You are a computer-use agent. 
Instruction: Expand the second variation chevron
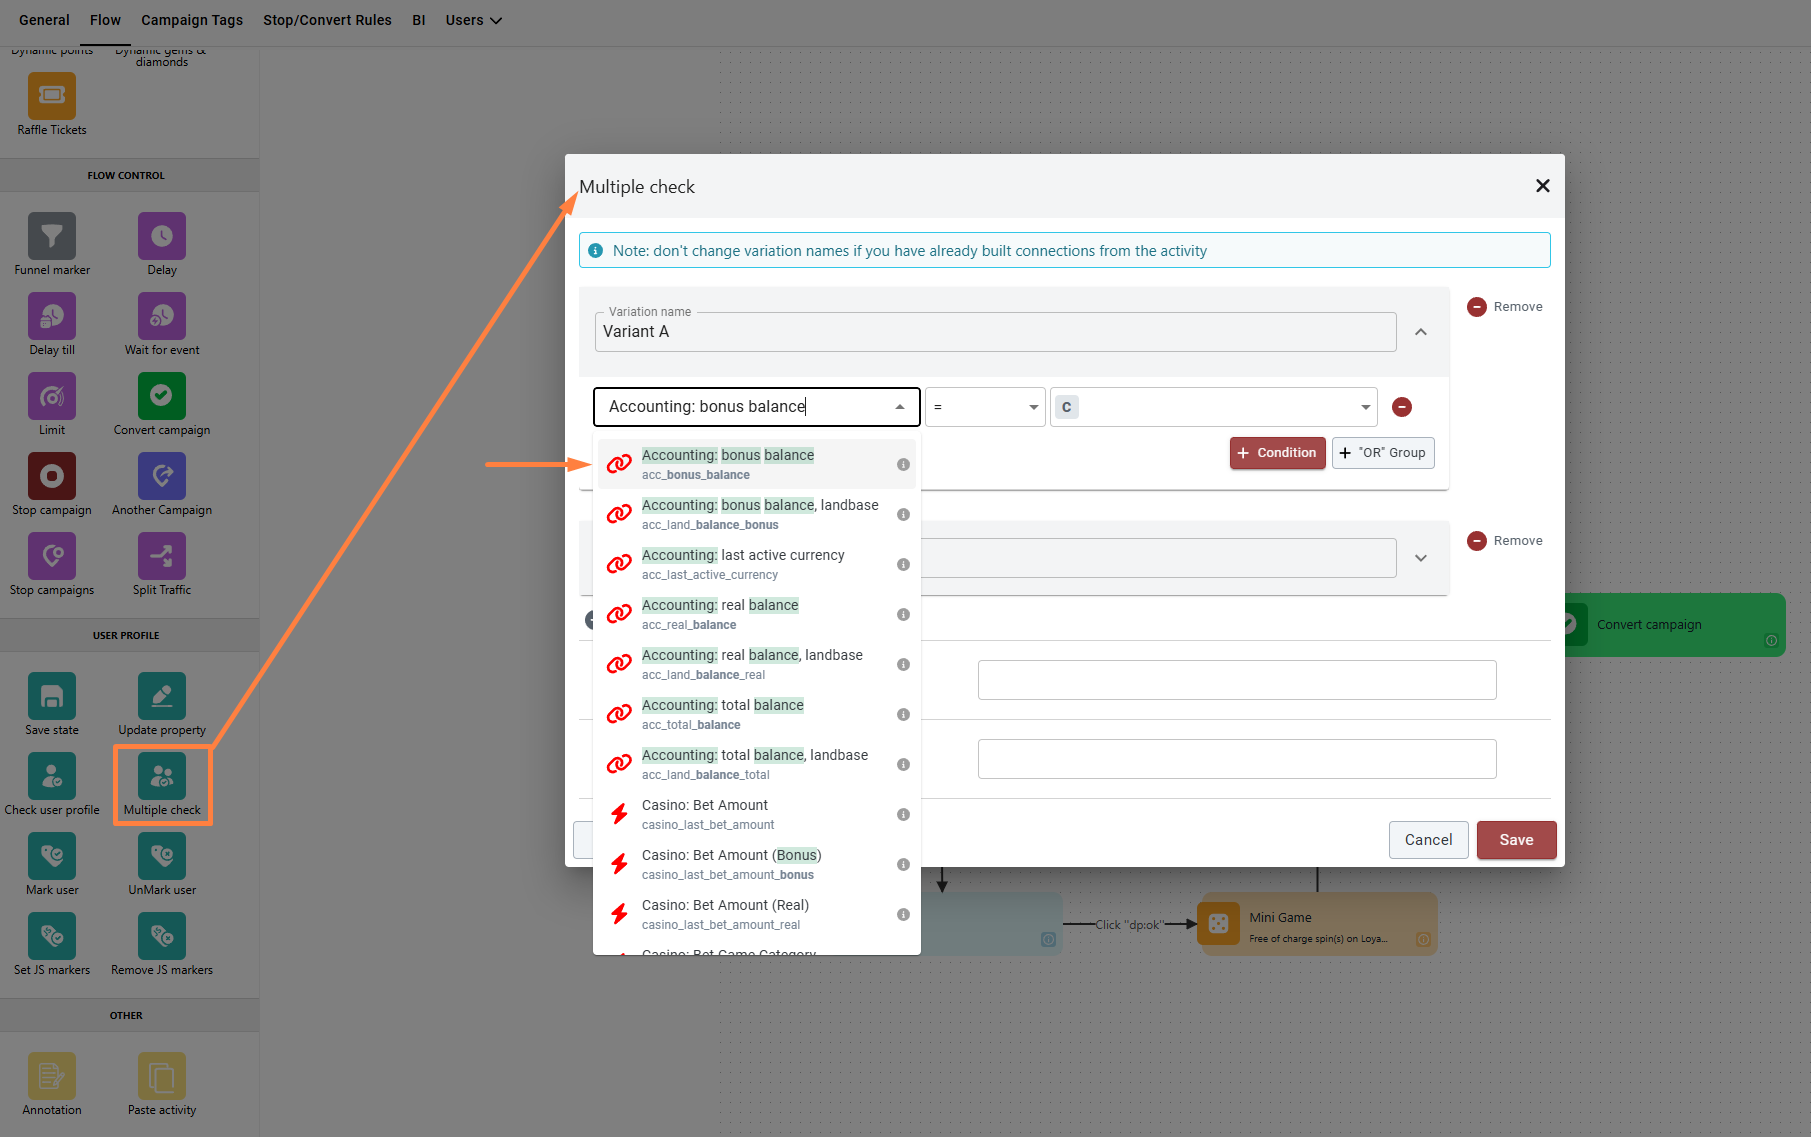[1421, 558]
